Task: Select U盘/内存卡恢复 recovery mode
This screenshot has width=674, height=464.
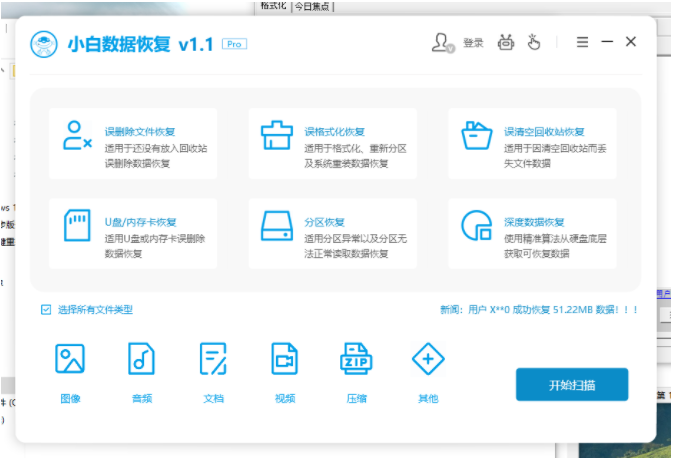Action: point(133,233)
